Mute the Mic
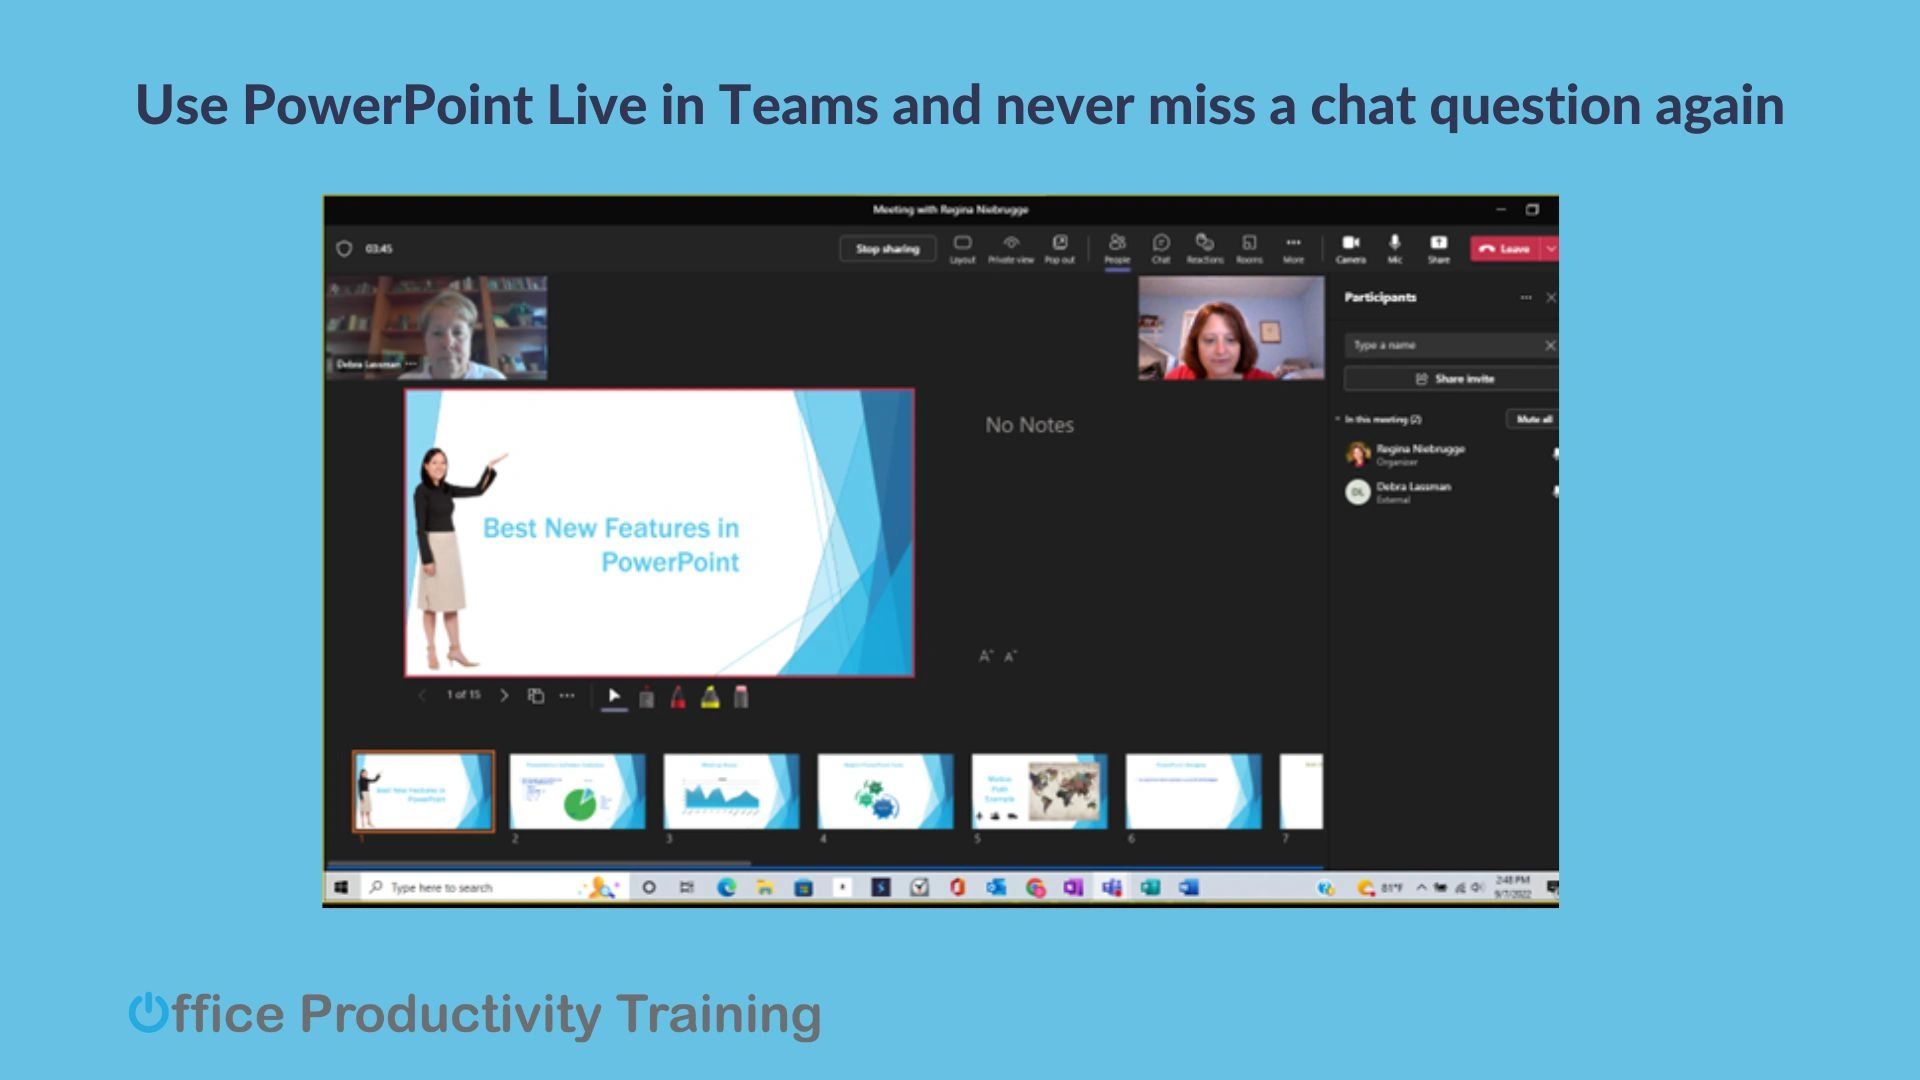 [1394, 248]
